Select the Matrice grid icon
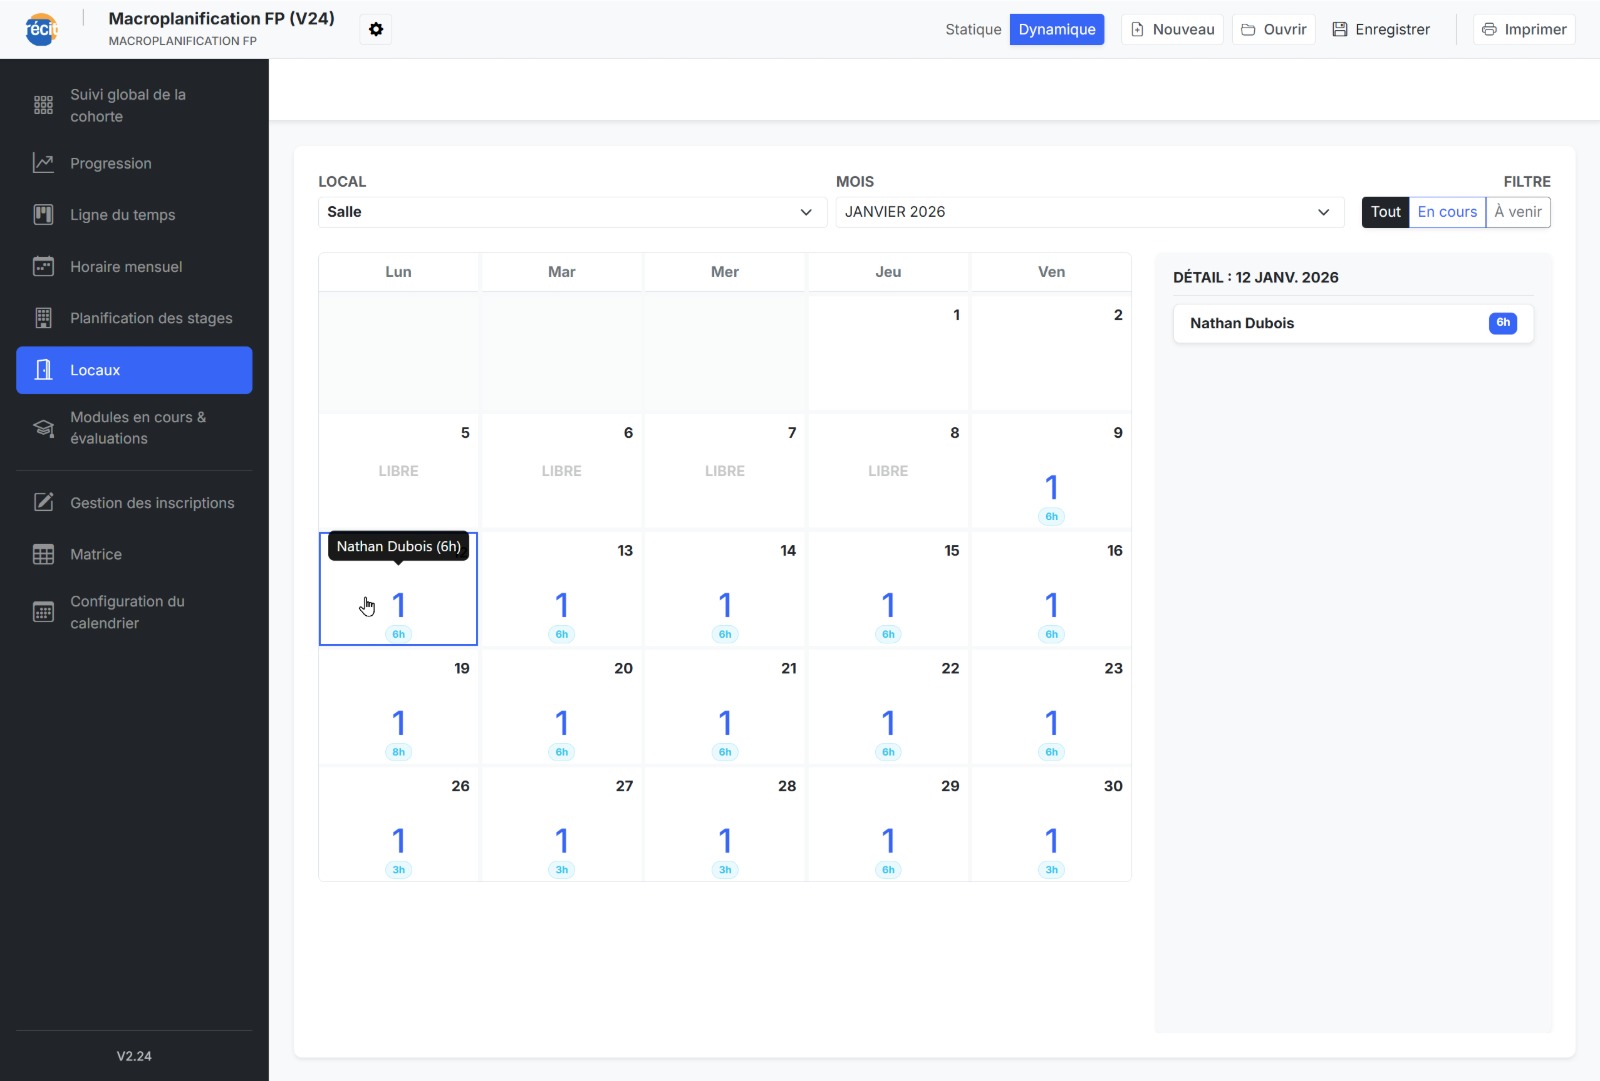Screen dimensions: 1600x1081 (43, 555)
